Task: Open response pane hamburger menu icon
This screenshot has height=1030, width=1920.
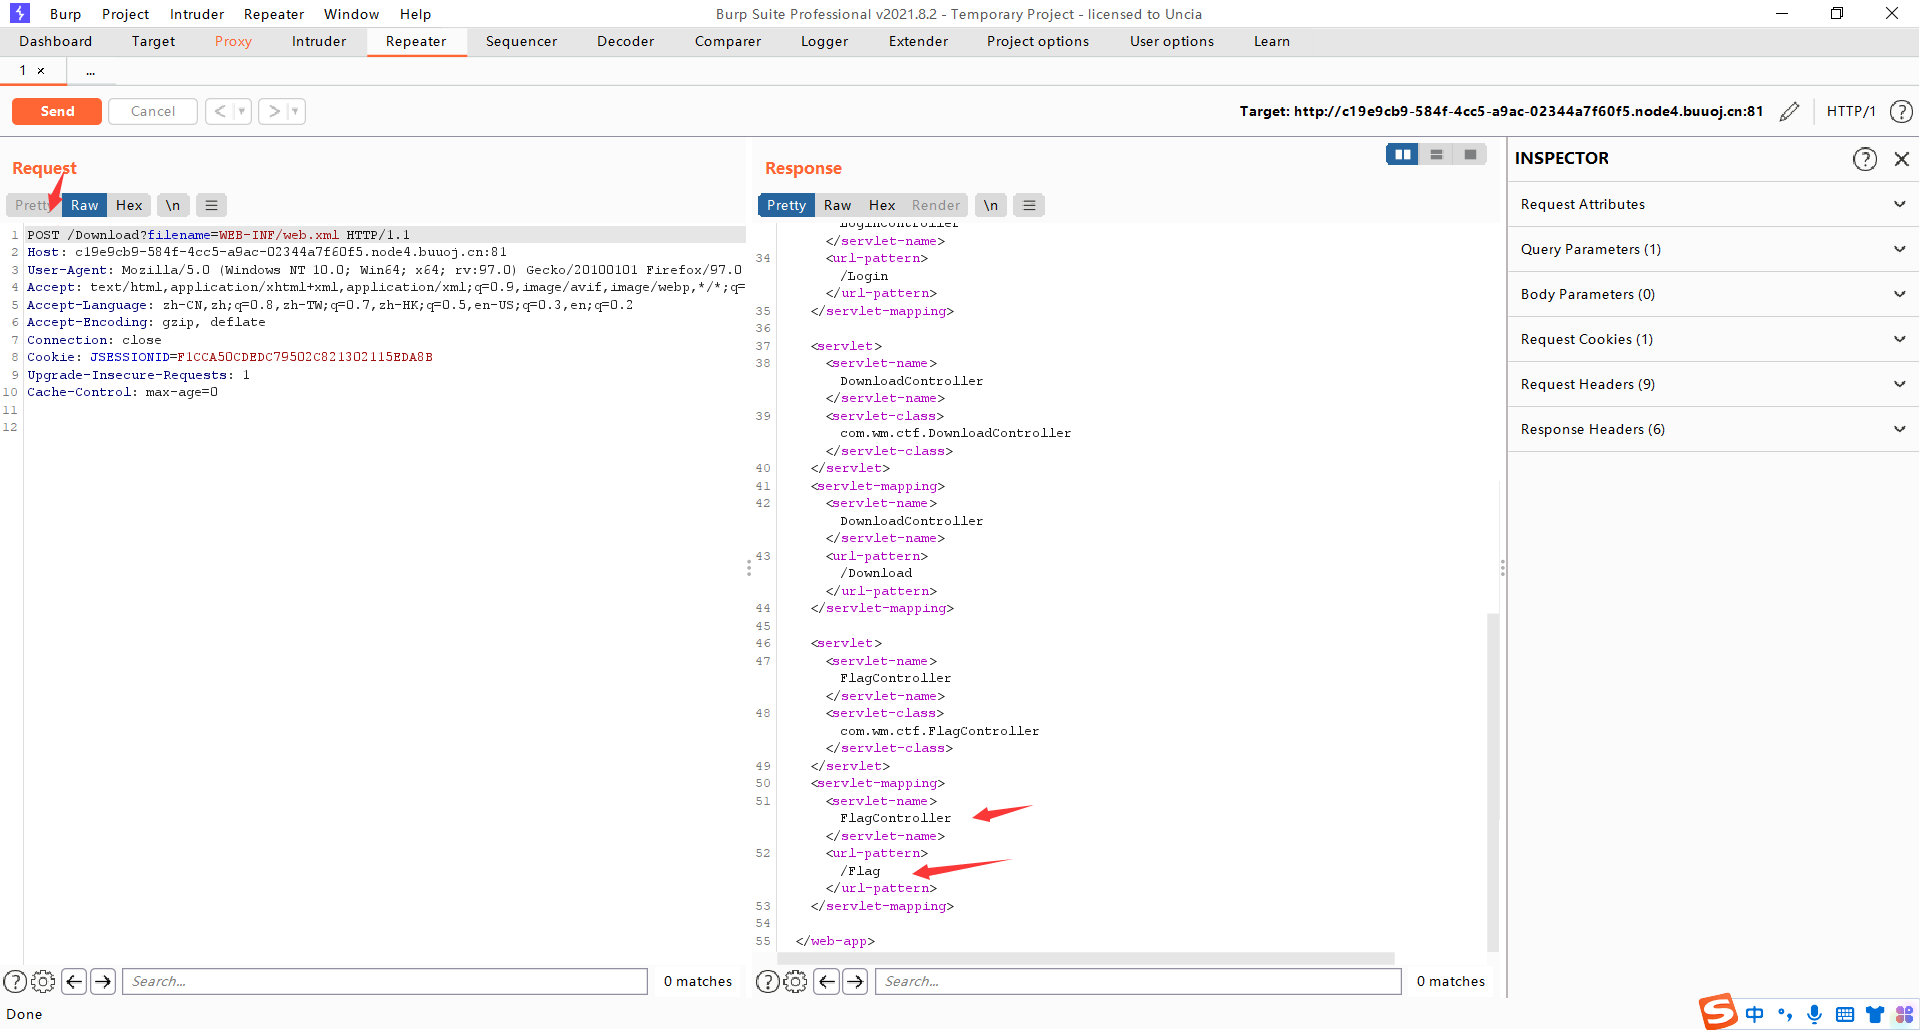Action: pos(1029,205)
